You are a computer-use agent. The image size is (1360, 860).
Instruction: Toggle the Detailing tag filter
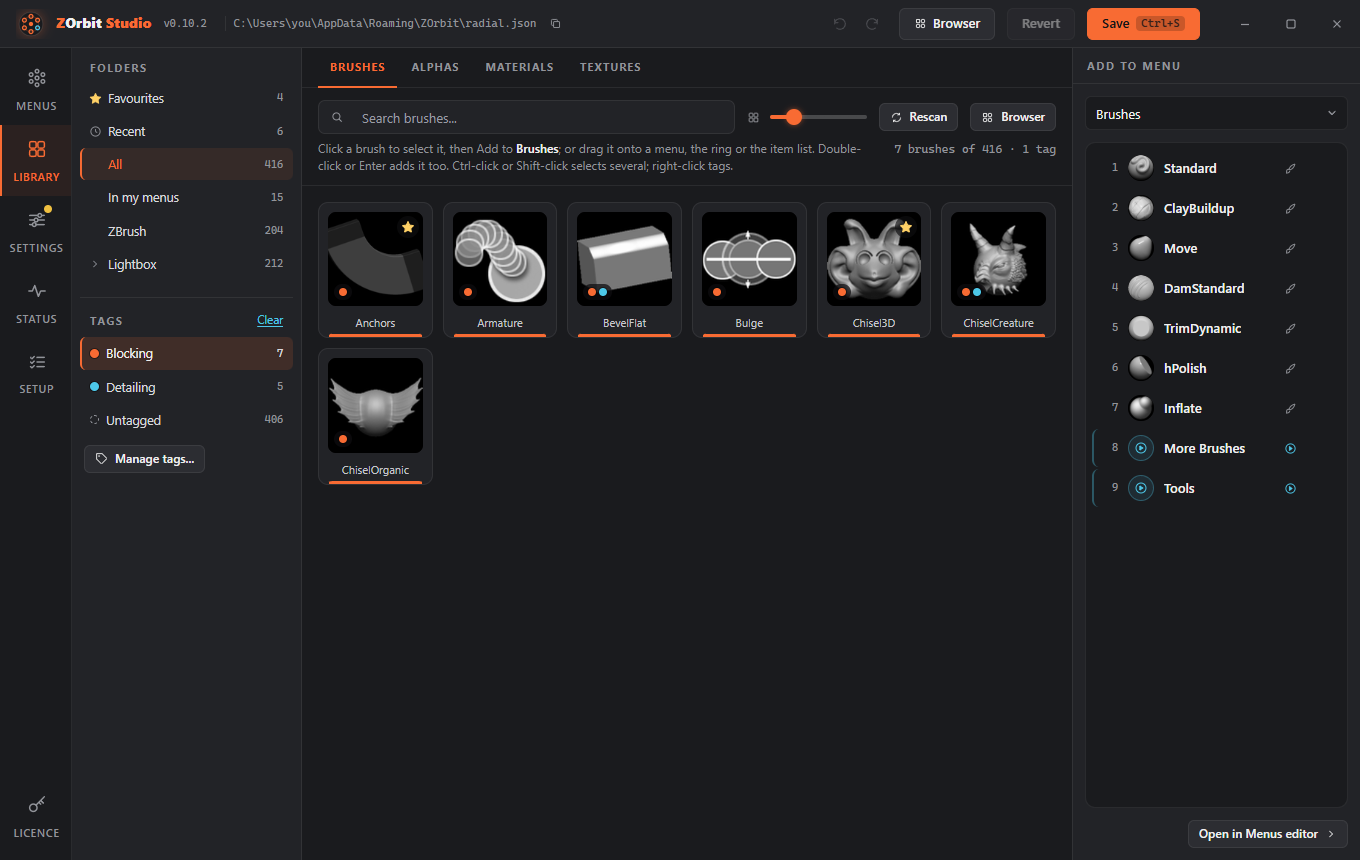point(186,387)
